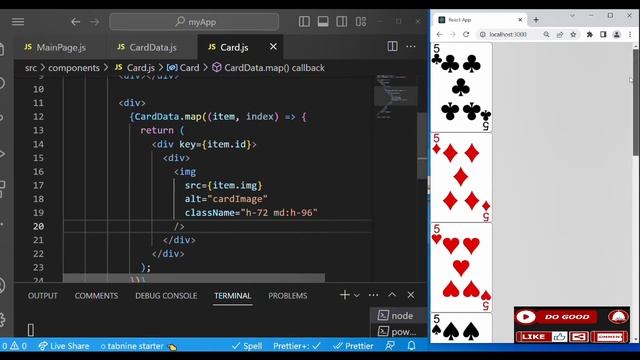Screen dimensions: 640x360
Task: Create a new terminal with the plus icon
Action: click(344, 295)
